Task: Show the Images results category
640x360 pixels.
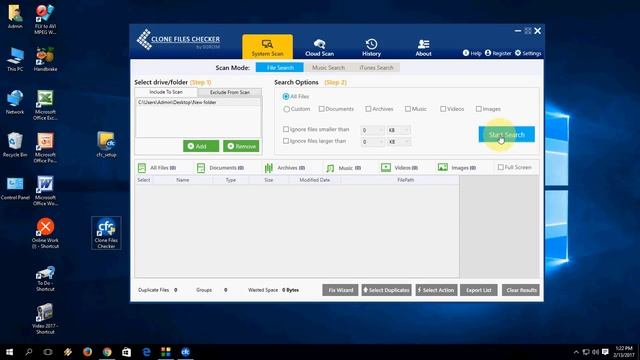Action: coord(457,168)
